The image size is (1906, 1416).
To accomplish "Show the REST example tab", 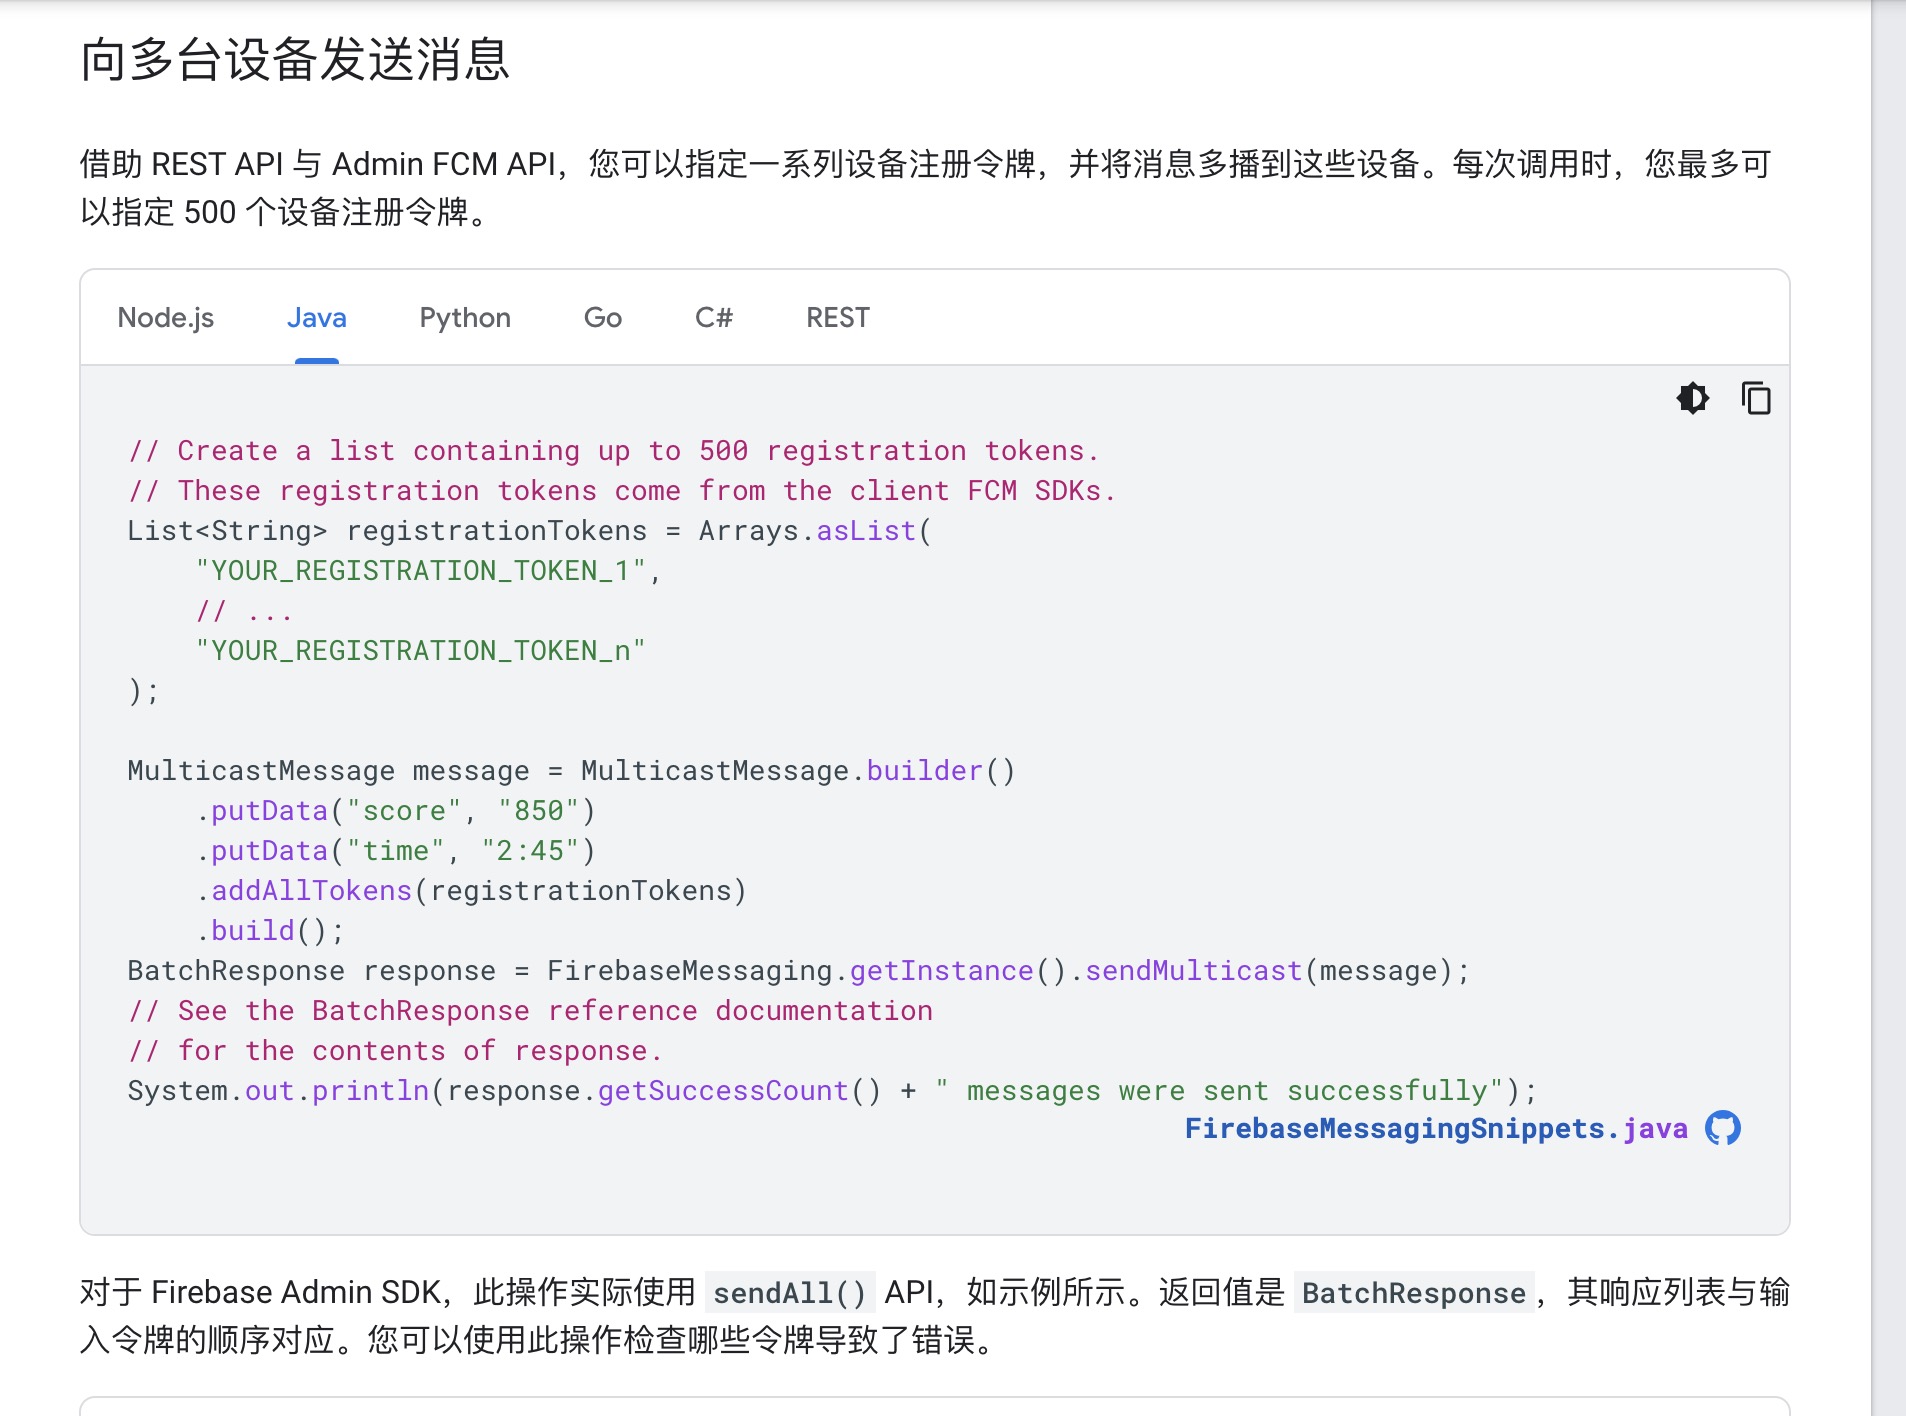I will tap(838, 318).
